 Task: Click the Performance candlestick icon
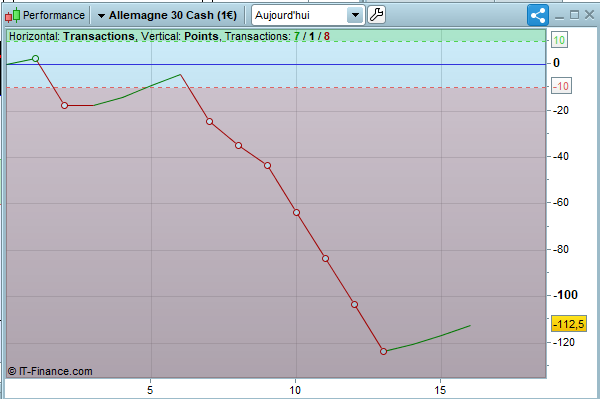12,15
